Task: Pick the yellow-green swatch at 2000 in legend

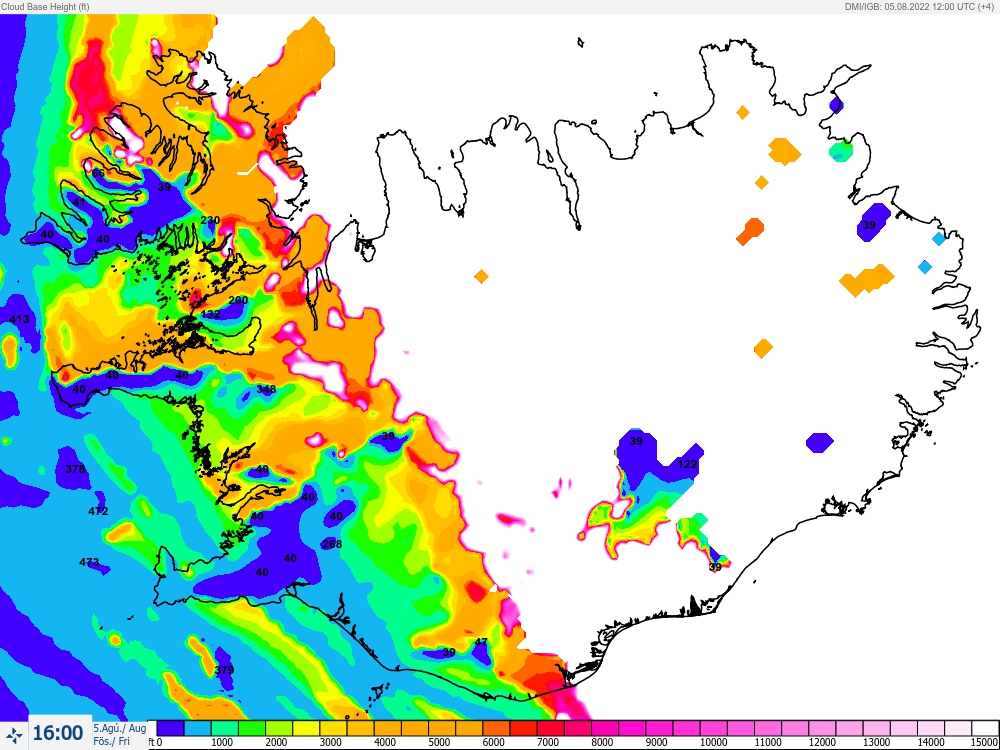Action: click(x=279, y=728)
